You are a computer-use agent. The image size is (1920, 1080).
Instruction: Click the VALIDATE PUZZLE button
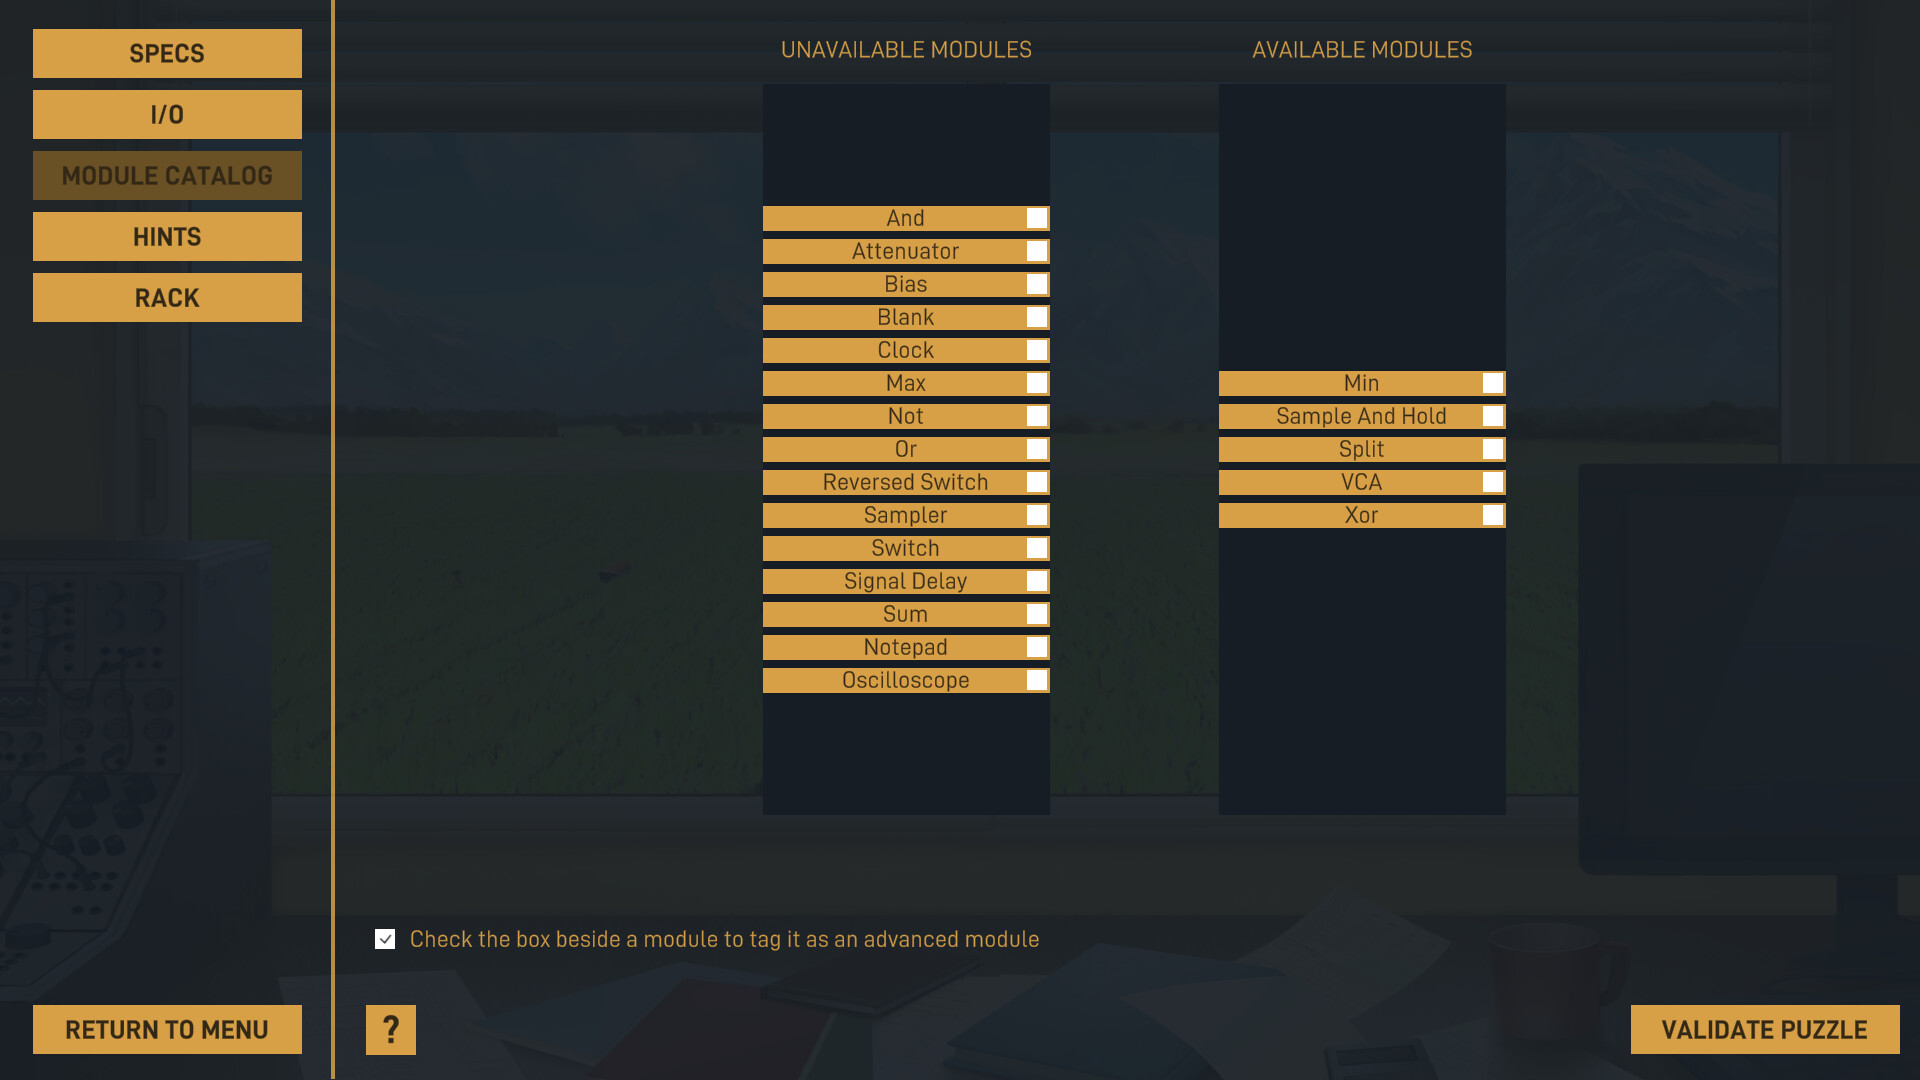1764,1030
